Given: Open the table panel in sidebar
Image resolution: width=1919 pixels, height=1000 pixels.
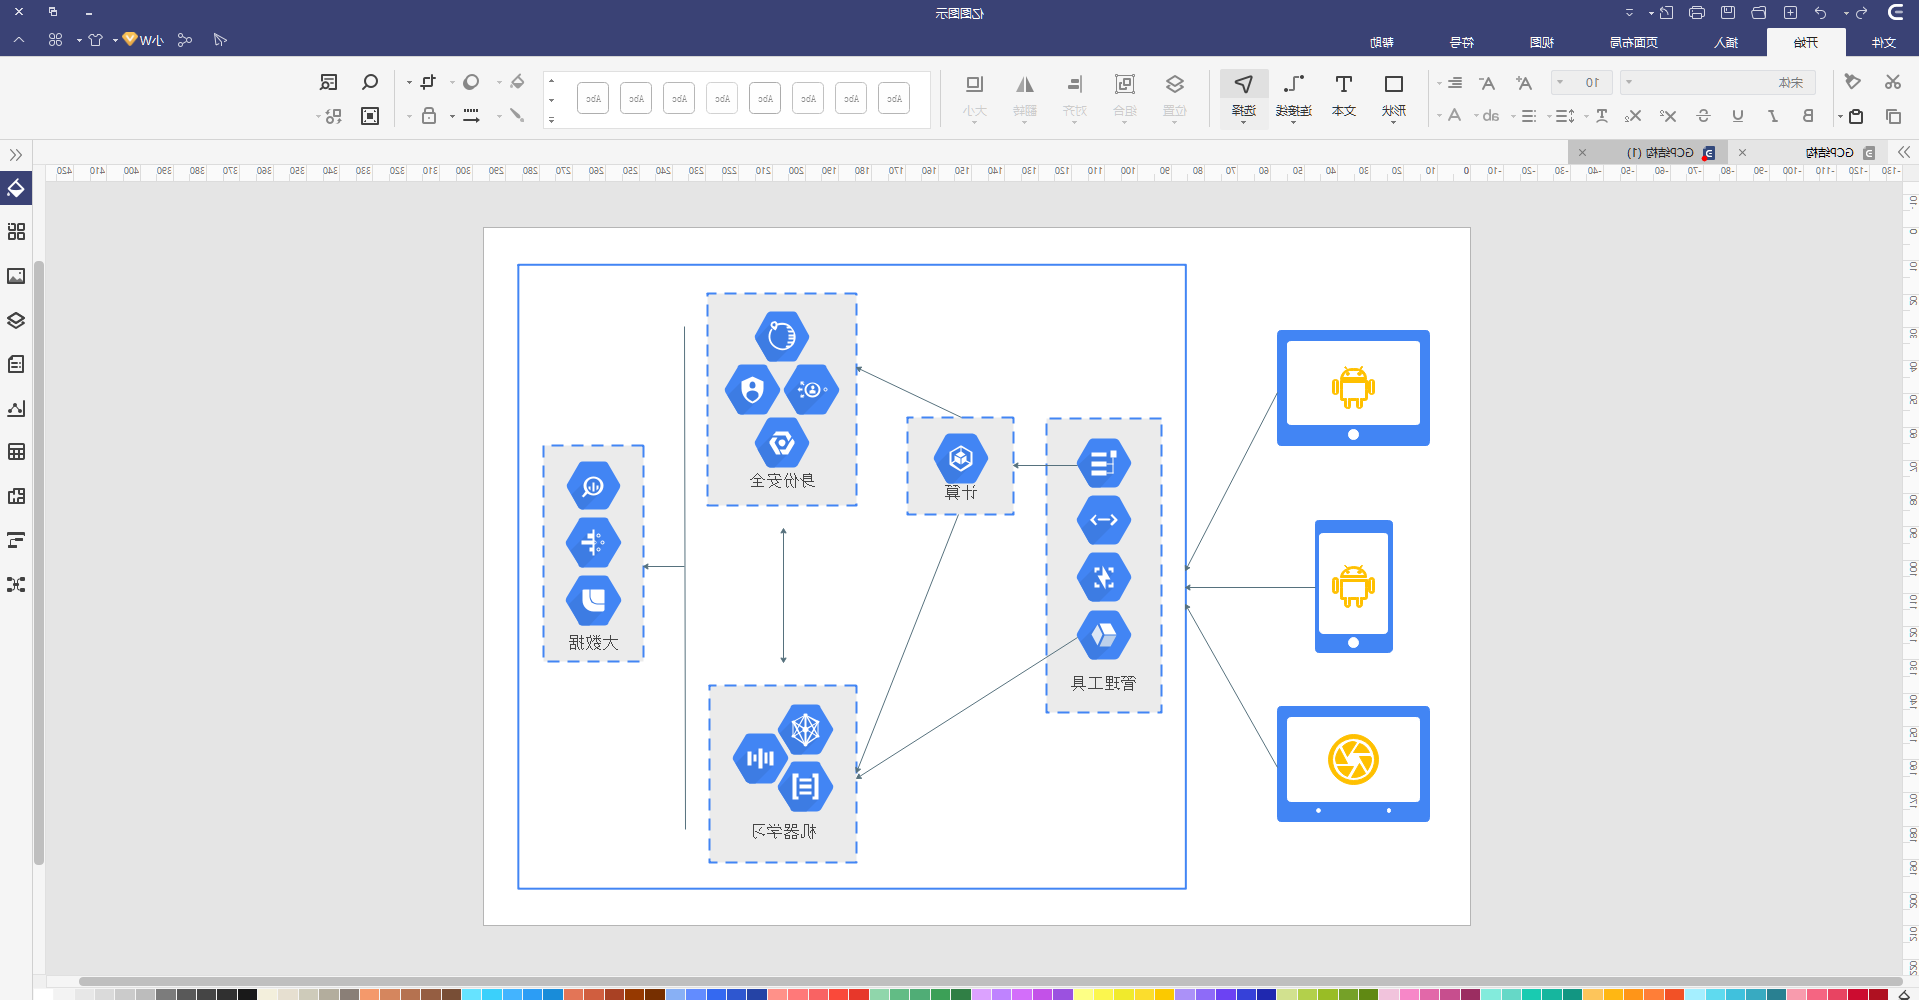Looking at the screenshot, I should point(16,452).
